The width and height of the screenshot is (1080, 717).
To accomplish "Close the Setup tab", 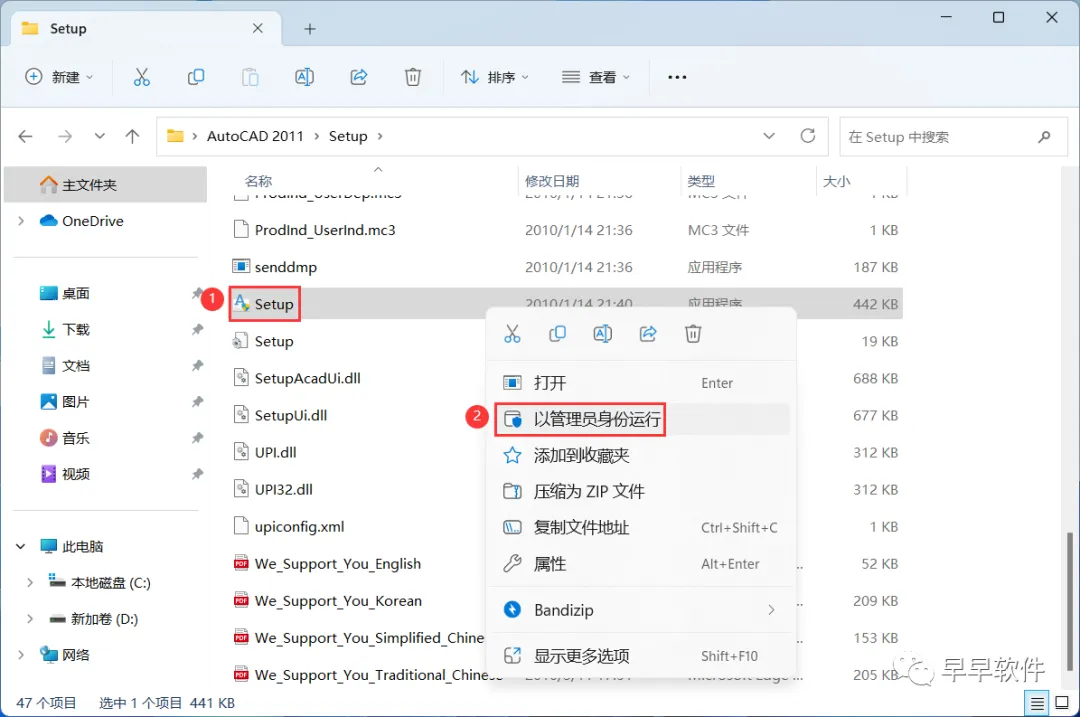I will point(258,28).
